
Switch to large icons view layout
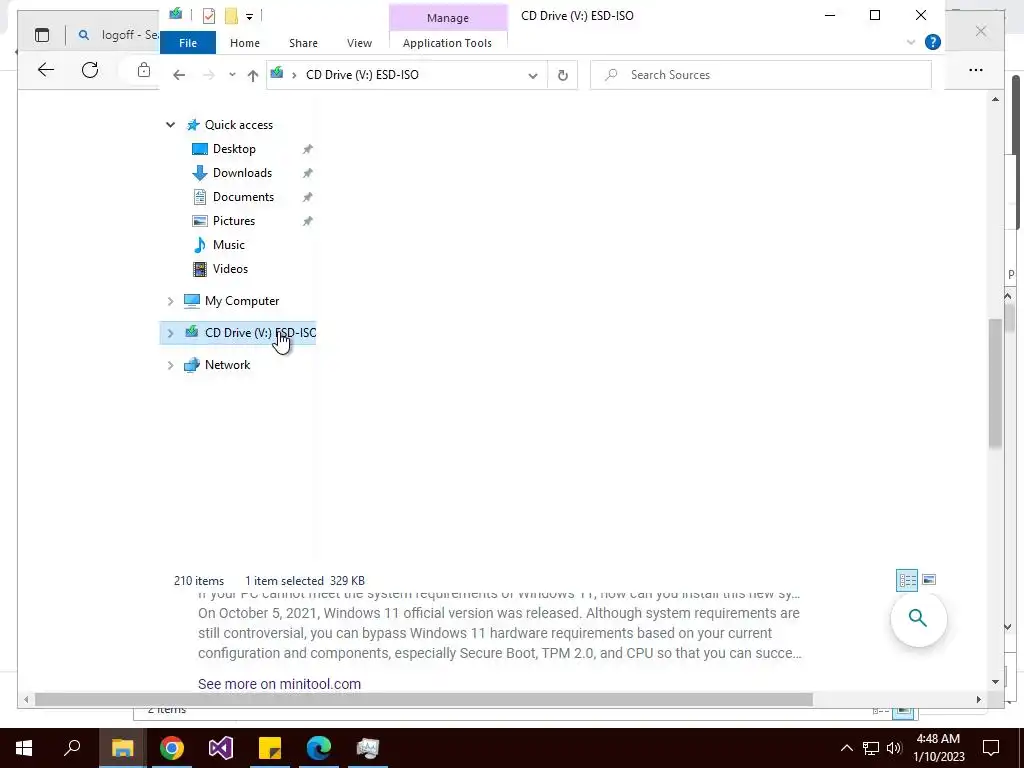(929, 580)
